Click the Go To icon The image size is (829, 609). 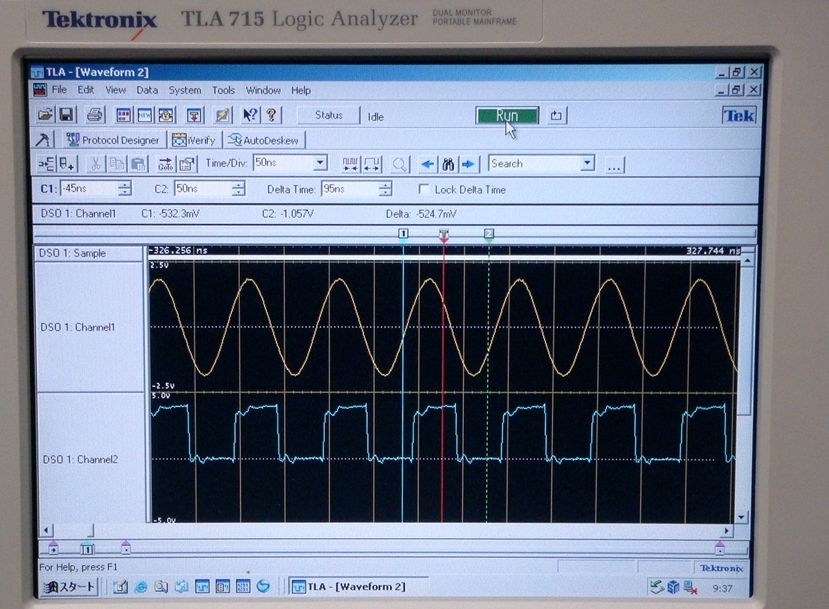tap(165, 164)
